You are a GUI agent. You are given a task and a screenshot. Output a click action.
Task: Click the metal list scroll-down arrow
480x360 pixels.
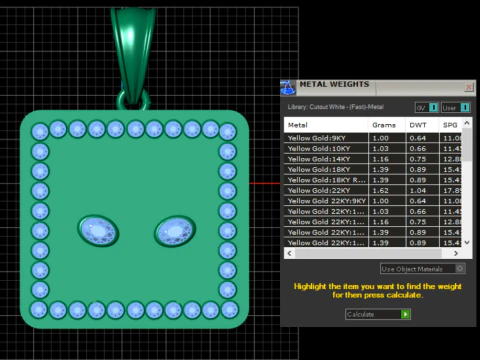(x=467, y=243)
